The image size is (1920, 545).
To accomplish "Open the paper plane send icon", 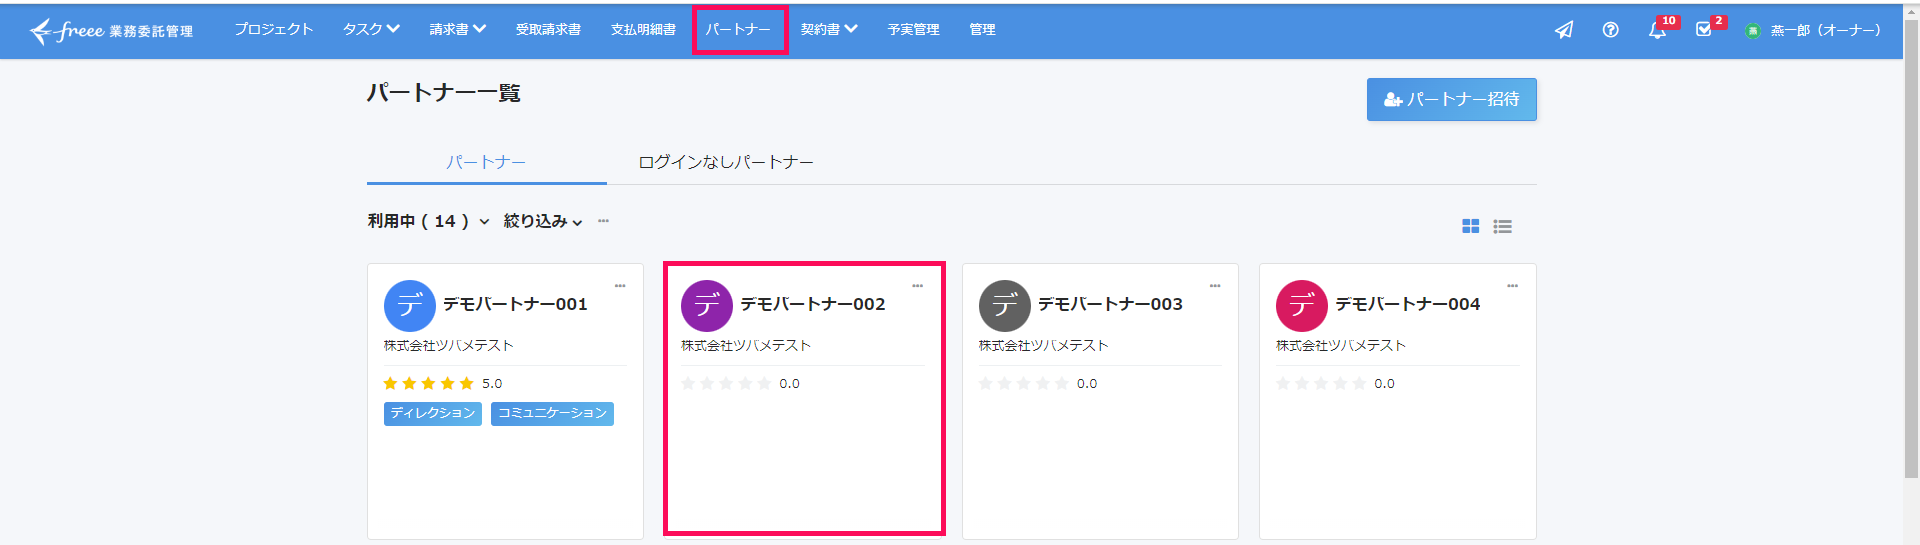I will coord(1564,30).
